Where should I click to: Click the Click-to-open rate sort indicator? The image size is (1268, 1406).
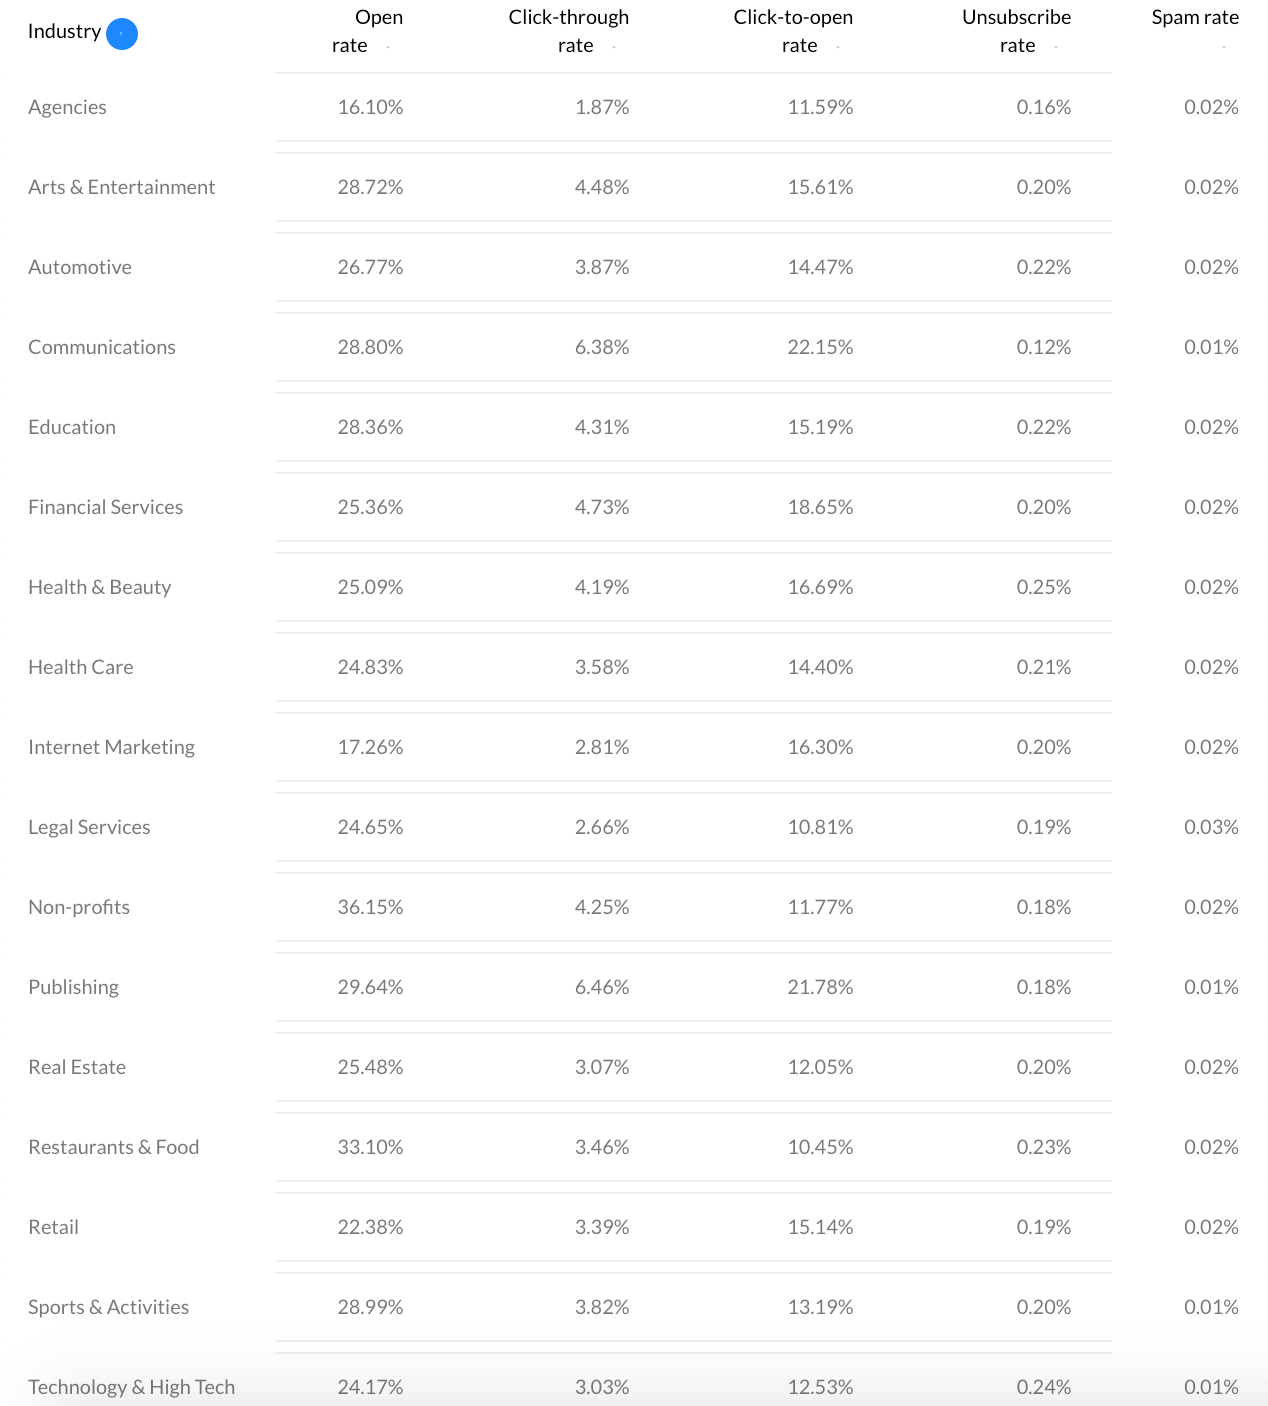coord(838,47)
